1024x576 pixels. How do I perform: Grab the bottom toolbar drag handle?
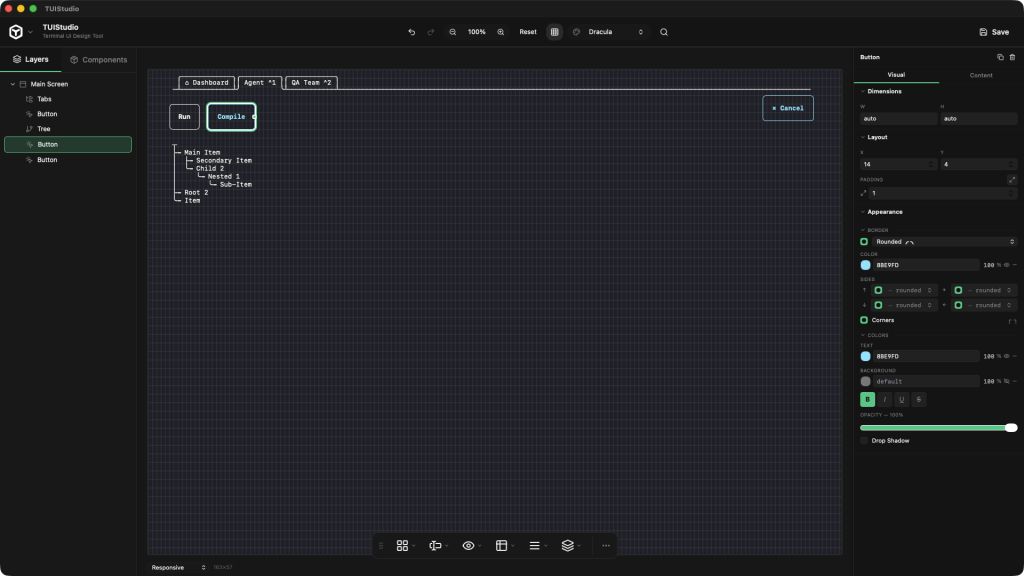(x=381, y=545)
